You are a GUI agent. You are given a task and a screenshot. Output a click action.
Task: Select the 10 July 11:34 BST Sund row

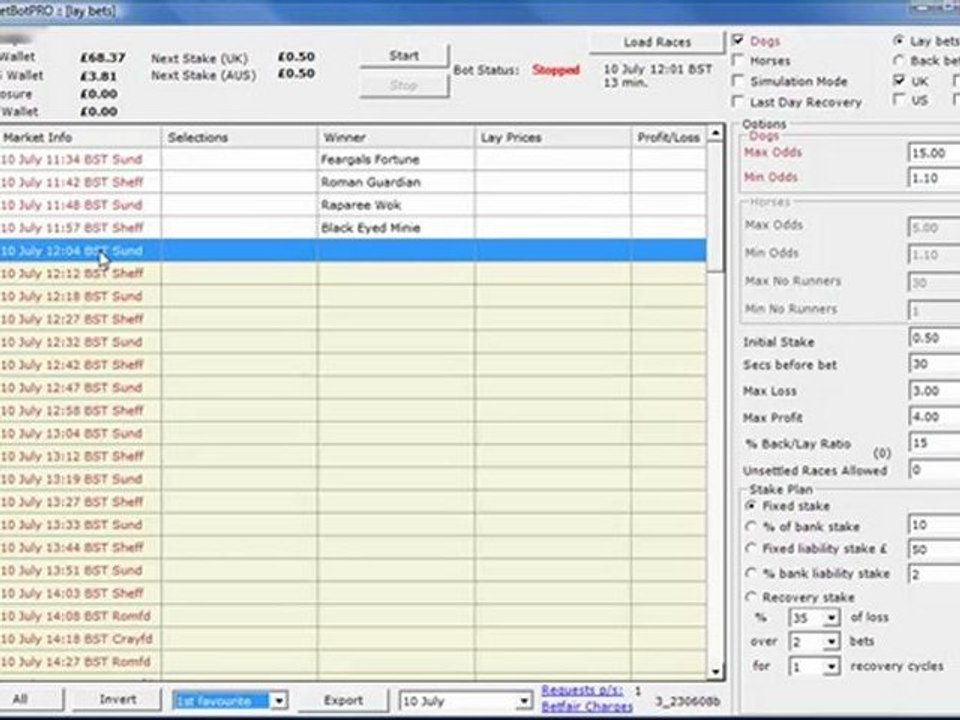(353, 159)
